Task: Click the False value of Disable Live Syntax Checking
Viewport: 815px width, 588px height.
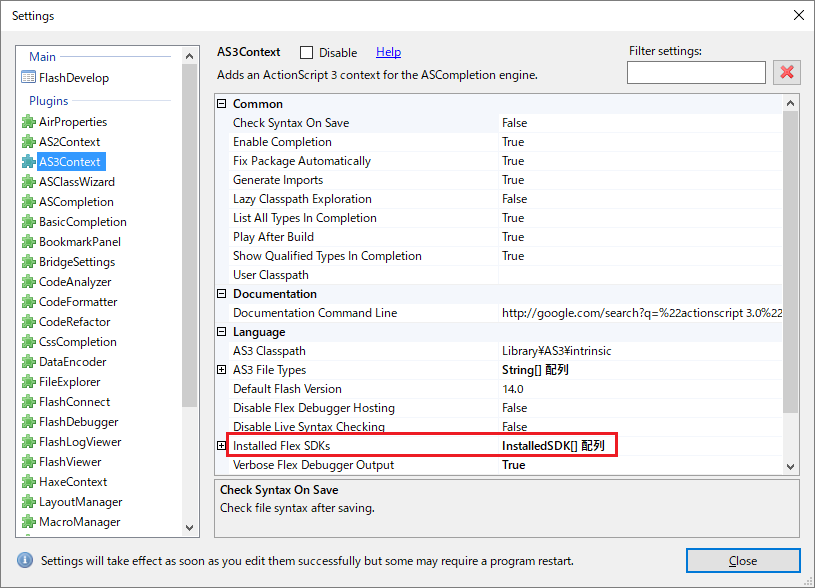Action: click(x=515, y=427)
